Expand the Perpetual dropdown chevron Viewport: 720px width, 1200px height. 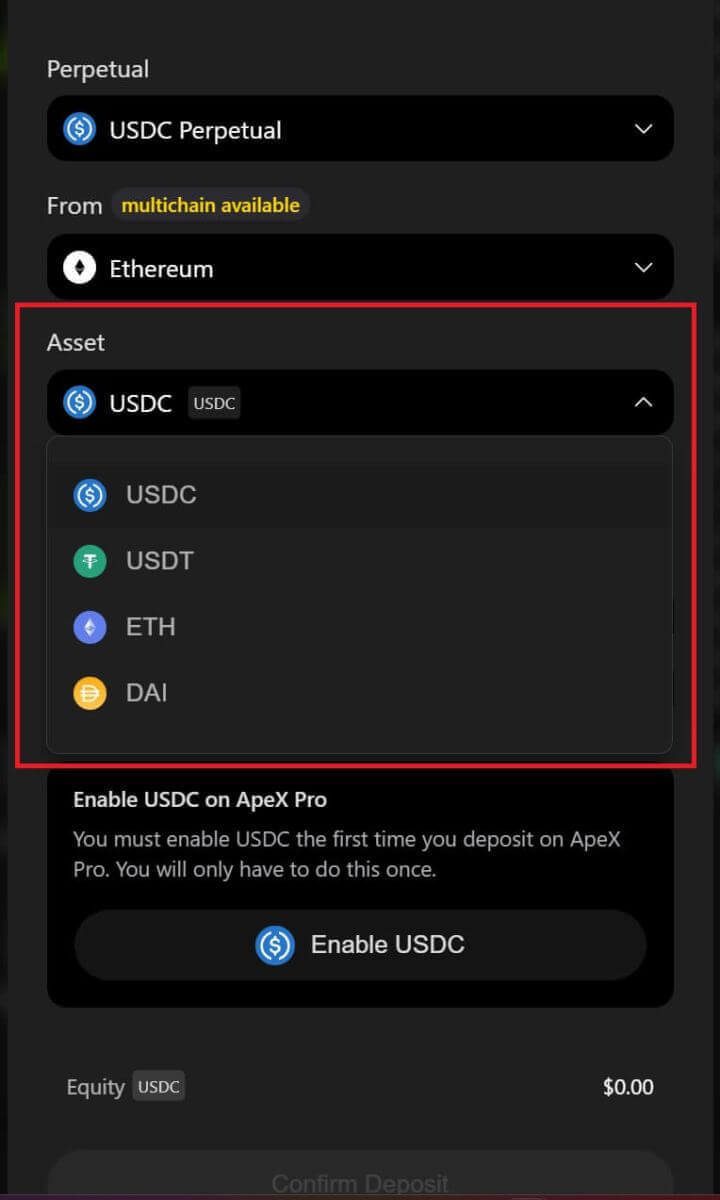pyautogui.click(x=644, y=129)
